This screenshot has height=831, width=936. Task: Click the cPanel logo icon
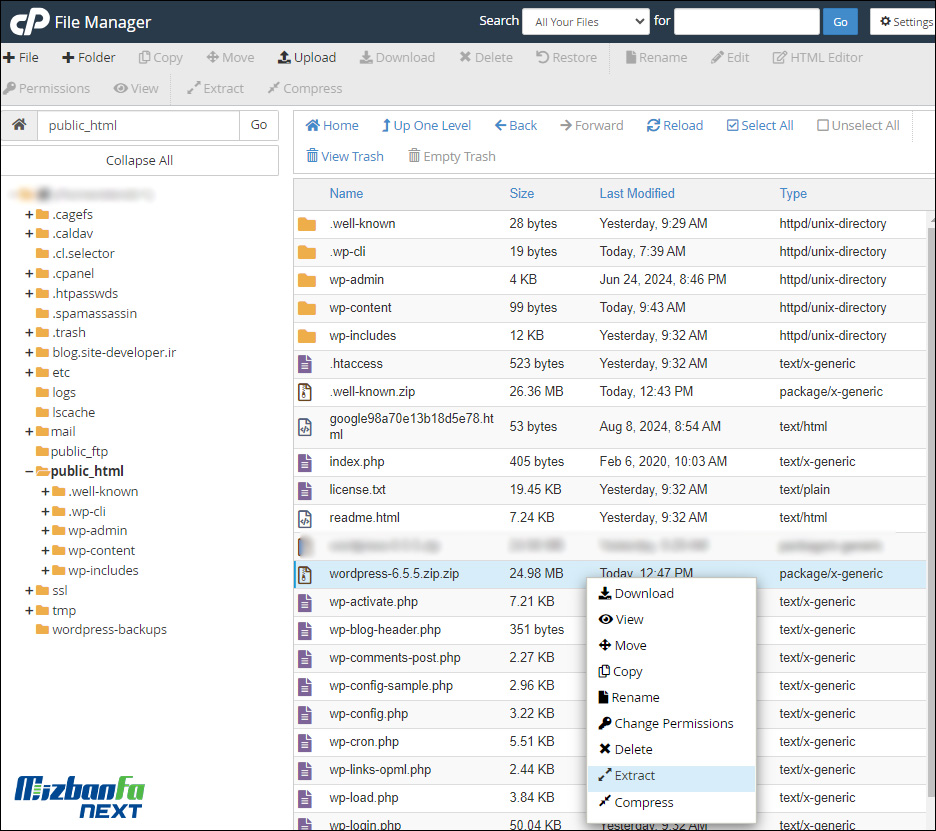pyautogui.click(x=29, y=21)
